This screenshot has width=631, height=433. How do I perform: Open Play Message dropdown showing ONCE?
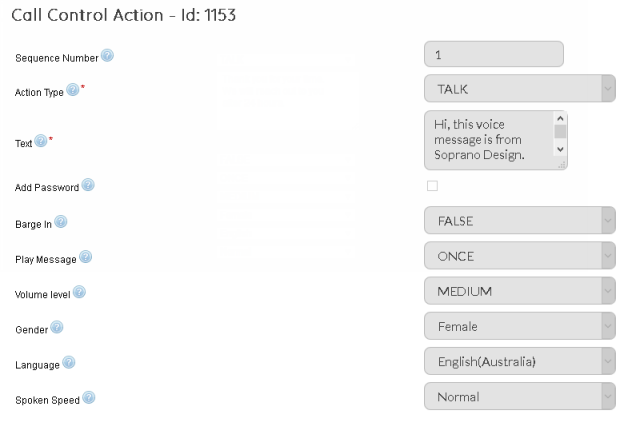click(519, 256)
